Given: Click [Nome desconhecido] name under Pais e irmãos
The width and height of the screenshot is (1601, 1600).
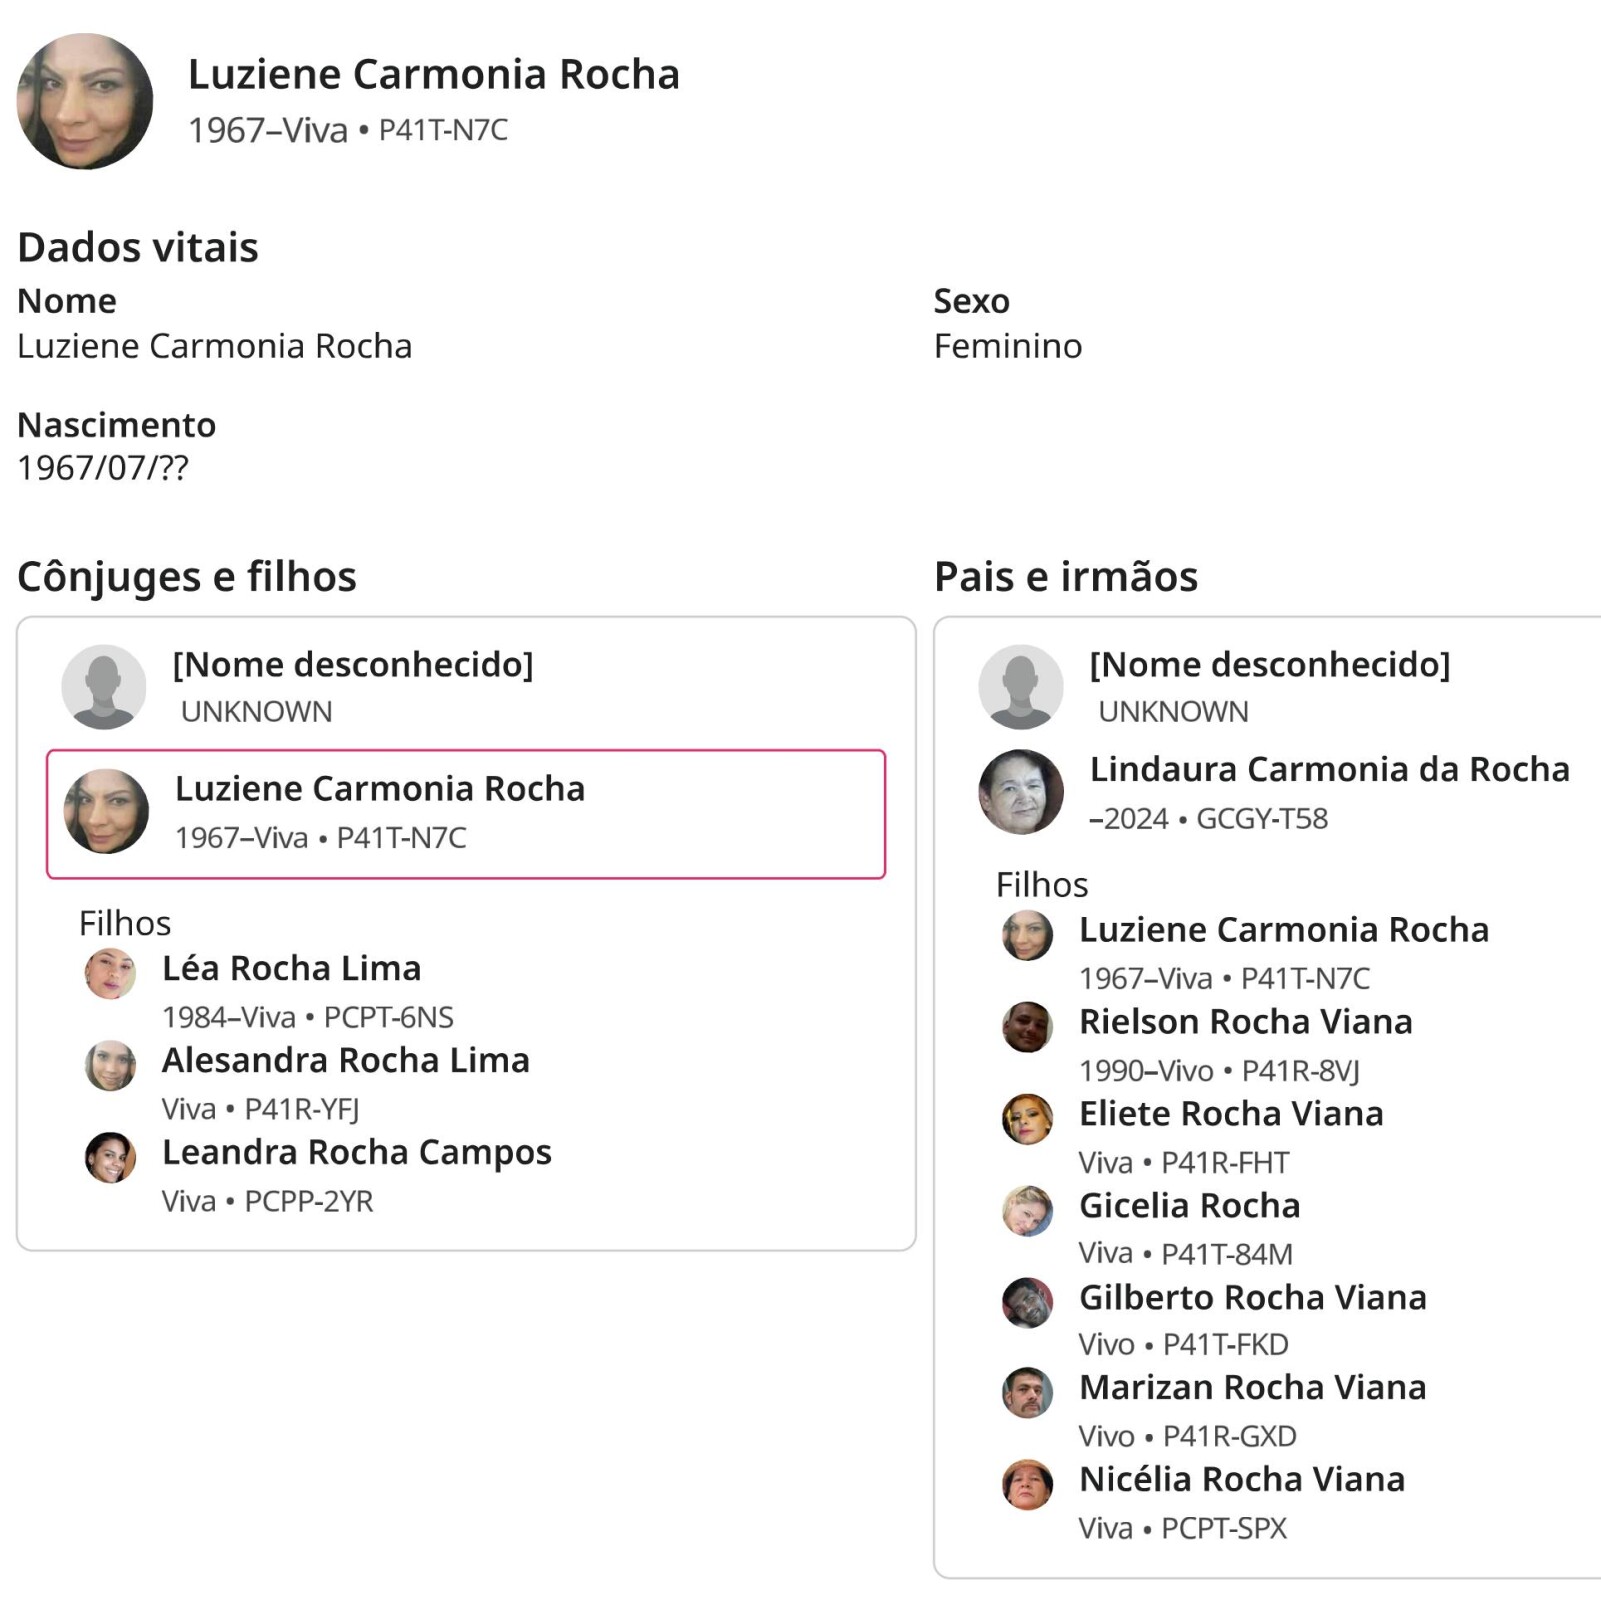Looking at the screenshot, I should click(x=1269, y=664).
